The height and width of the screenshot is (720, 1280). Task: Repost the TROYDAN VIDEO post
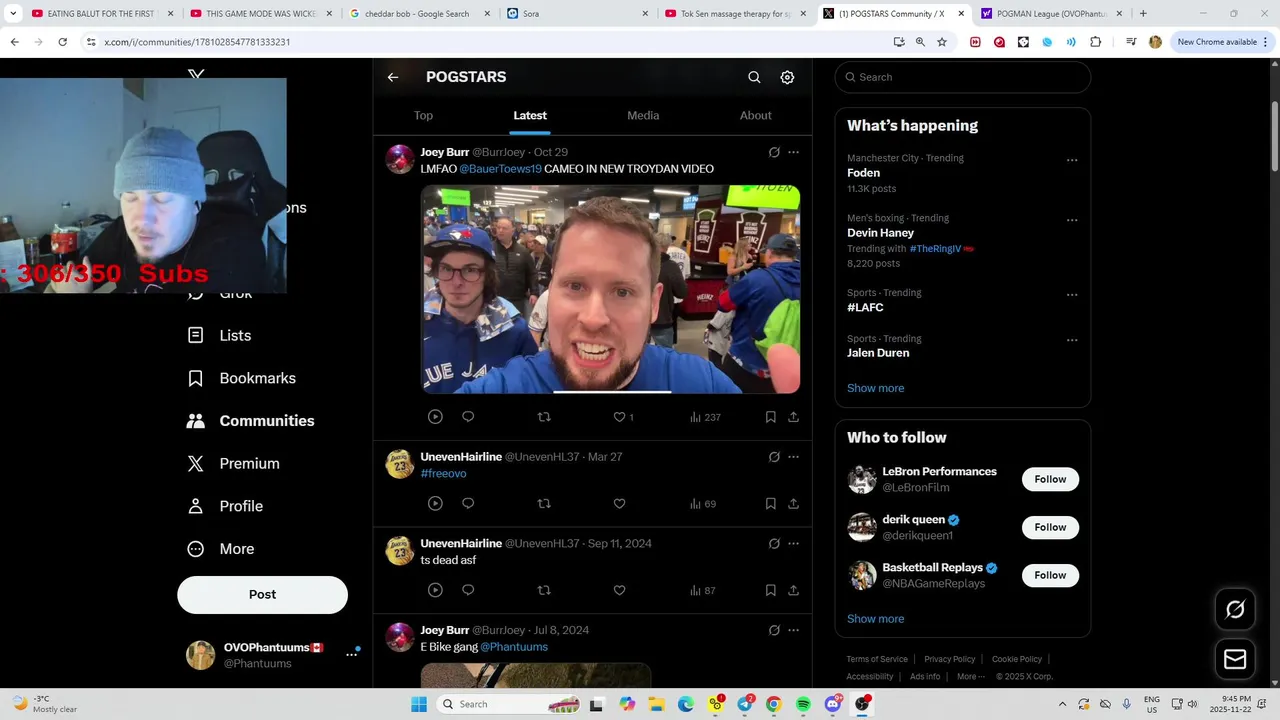pyautogui.click(x=544, y=417)
